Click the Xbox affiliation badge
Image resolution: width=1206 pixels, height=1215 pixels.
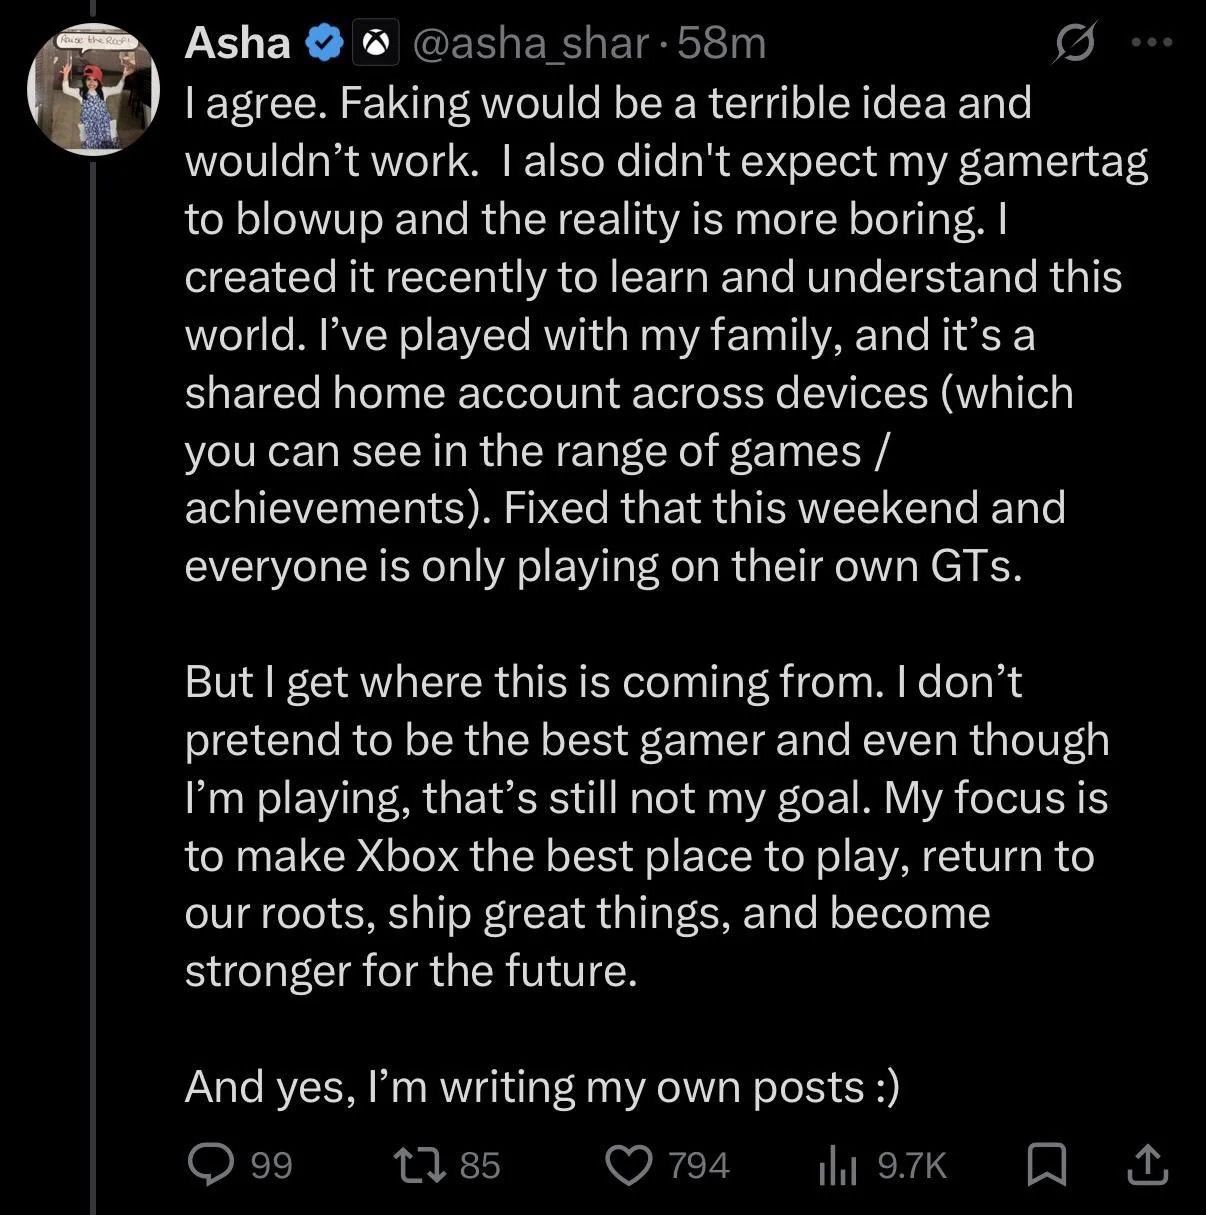click(376, 44)
